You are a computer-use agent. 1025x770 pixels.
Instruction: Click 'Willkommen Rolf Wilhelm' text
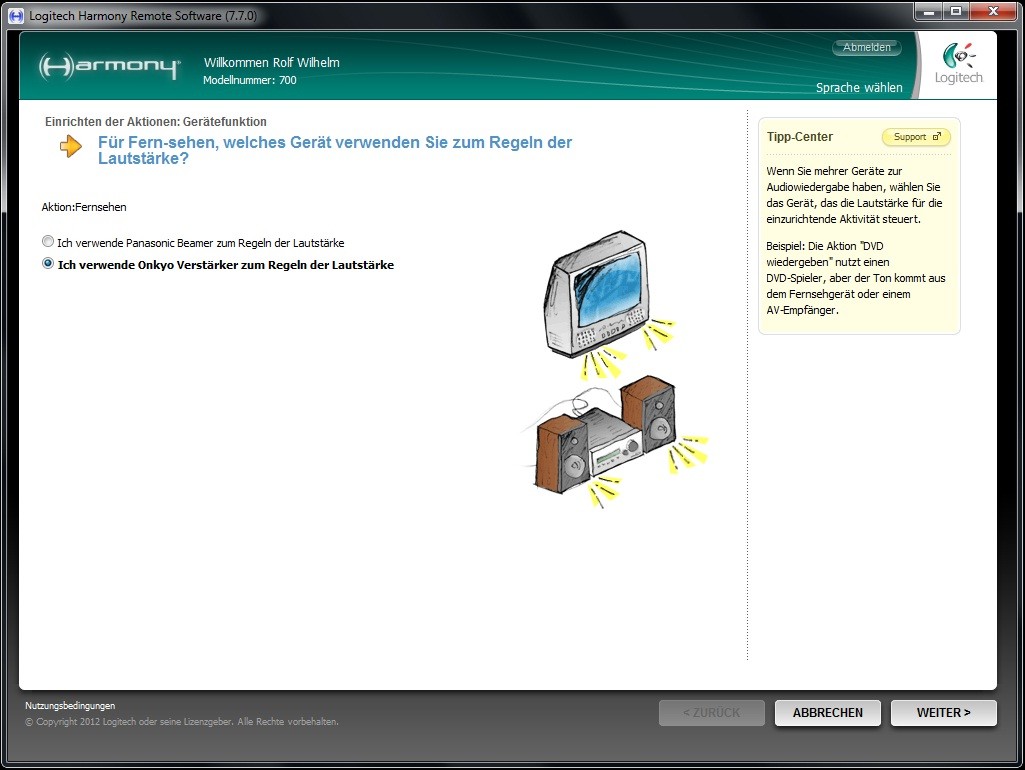coord(271,63)
